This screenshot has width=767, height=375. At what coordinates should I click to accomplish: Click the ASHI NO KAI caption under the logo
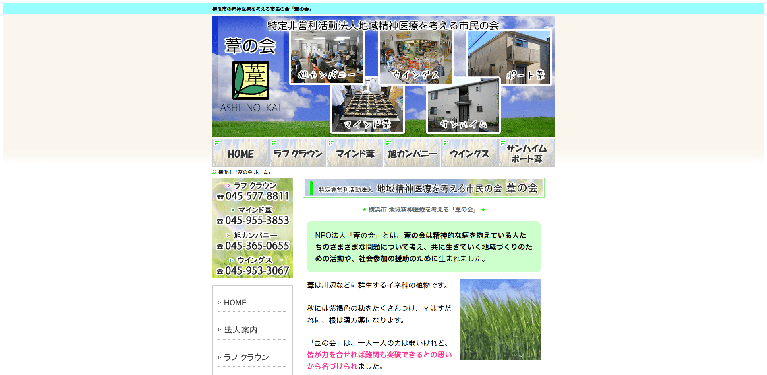point(250,107)
